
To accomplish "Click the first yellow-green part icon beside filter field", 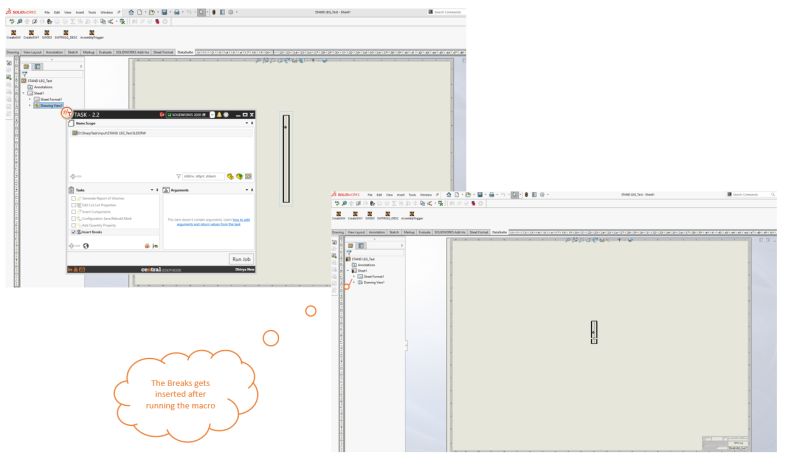I will [230, 177].
